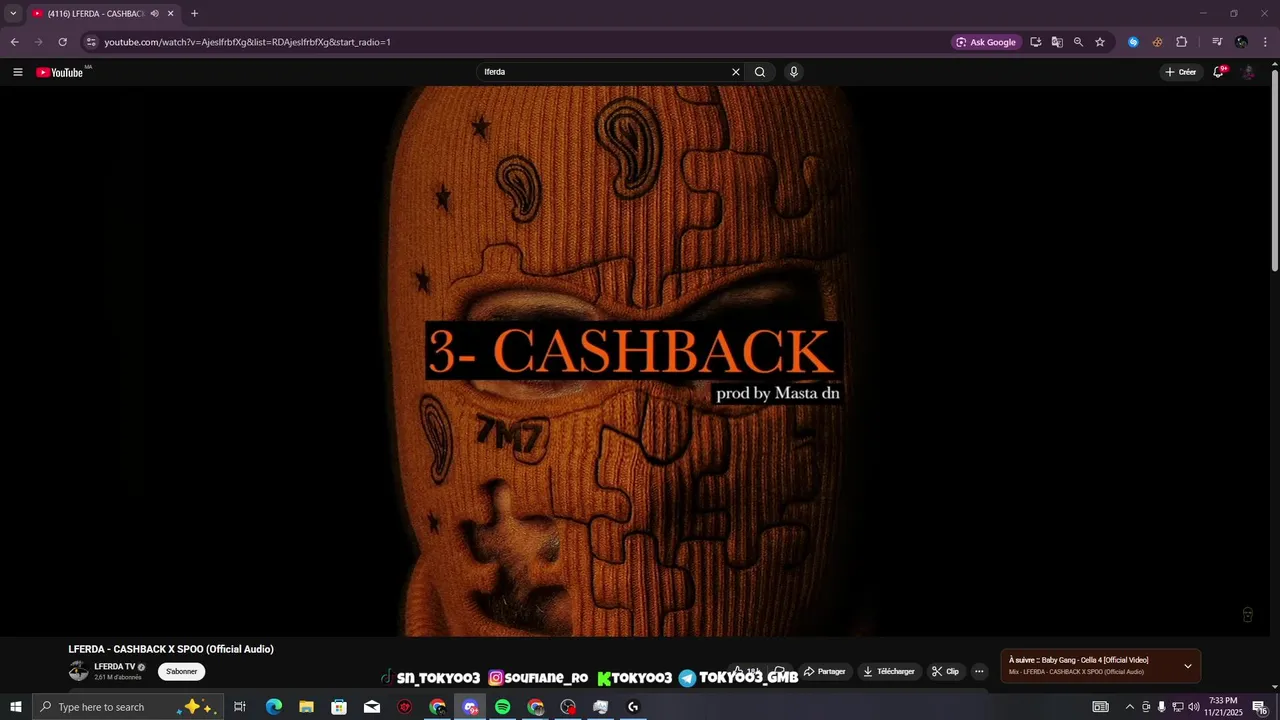Open the Chrome extensions puzzle menu
This screenshot has width=1280, height=720.
pos(1181,42)
